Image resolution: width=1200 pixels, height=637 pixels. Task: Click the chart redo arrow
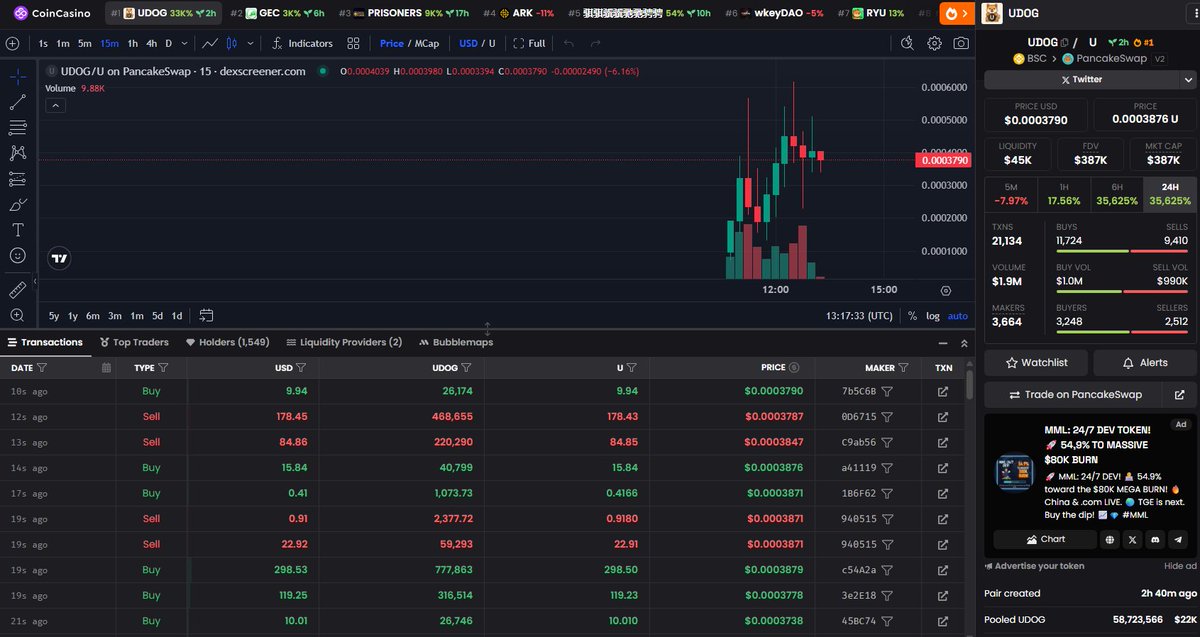[x=596, y=43]
